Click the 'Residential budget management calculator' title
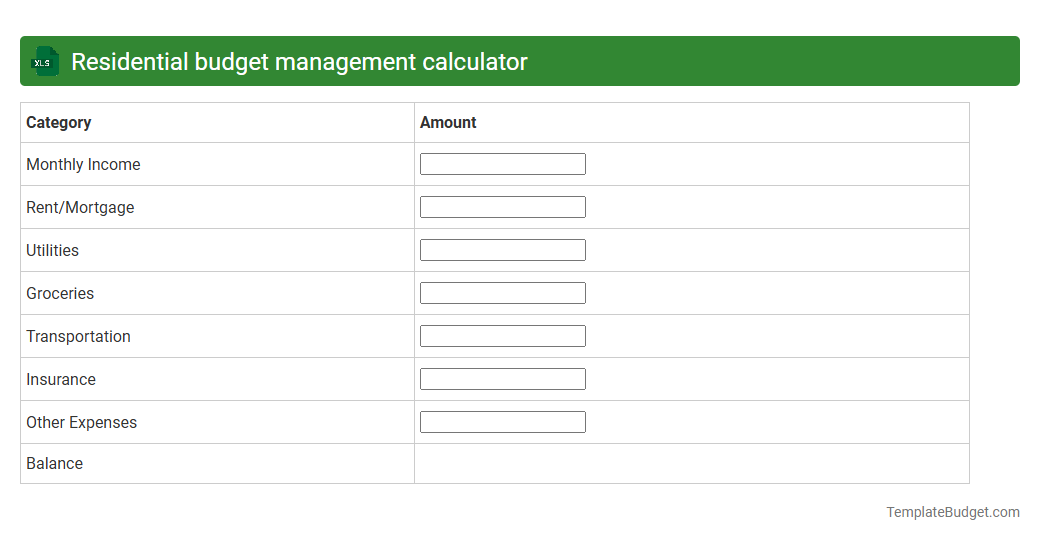This screenshot has width=1040, height=541. tap(299, 62)
